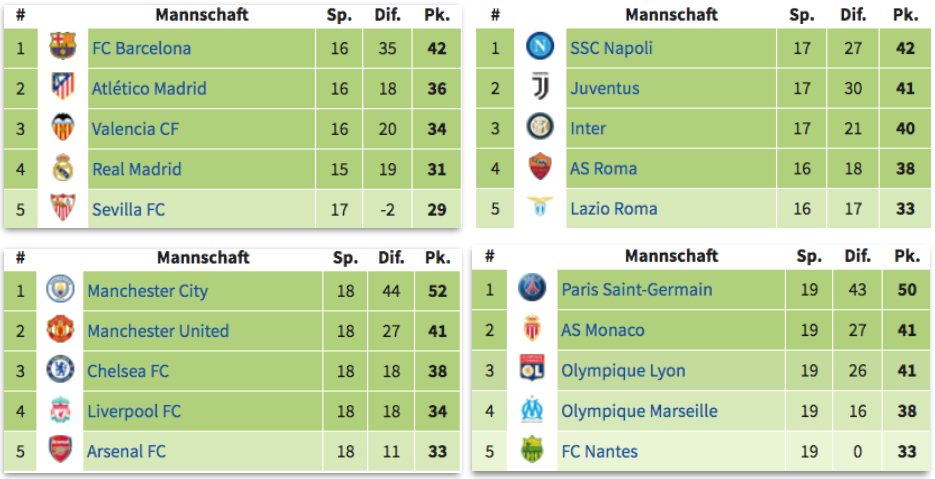The image size is (935, 479).
Task: Open the Manchester United team link
Action: 158,331
